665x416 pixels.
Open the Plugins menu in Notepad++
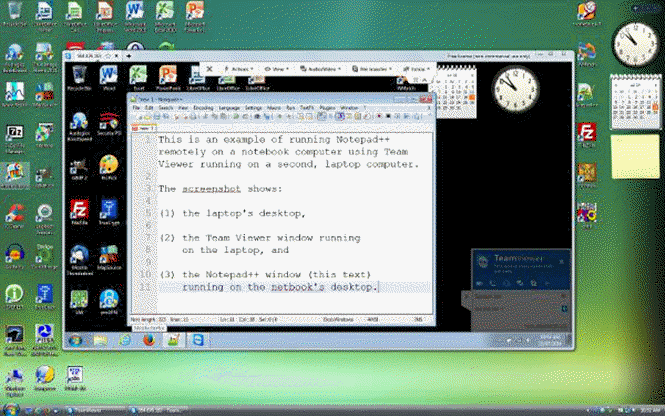tap(327, 106)
